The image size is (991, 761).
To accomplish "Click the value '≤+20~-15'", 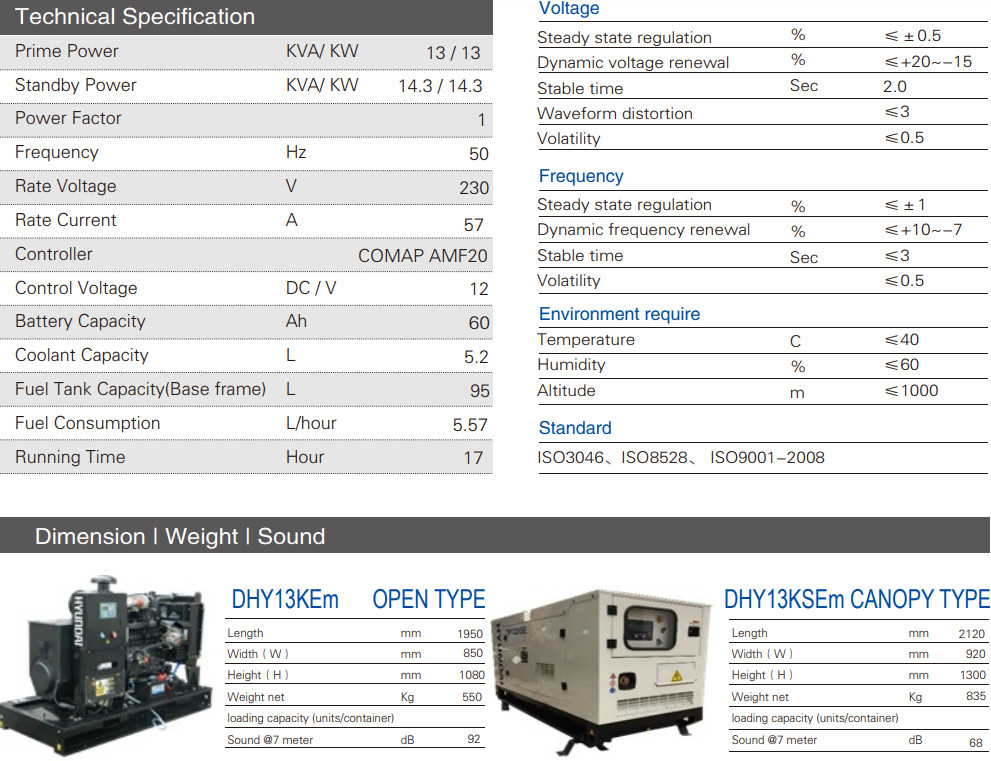I will coord(928,62).
